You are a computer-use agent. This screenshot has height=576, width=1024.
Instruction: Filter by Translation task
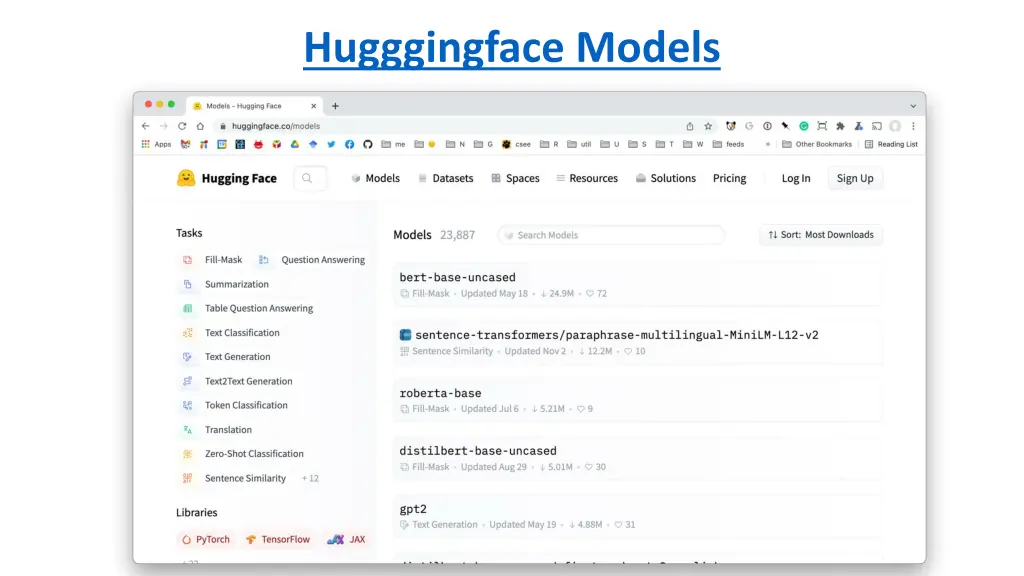[x=217, y=430]
